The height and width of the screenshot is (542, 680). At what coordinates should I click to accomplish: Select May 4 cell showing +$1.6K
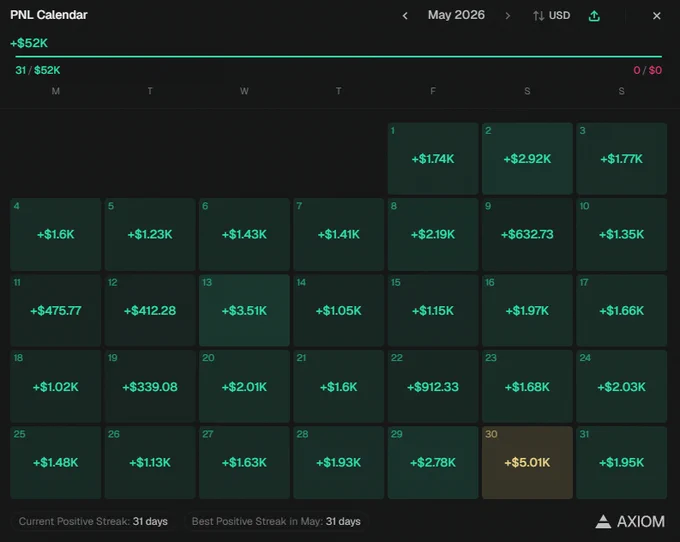pyautogui.click(x=56, y=235)
